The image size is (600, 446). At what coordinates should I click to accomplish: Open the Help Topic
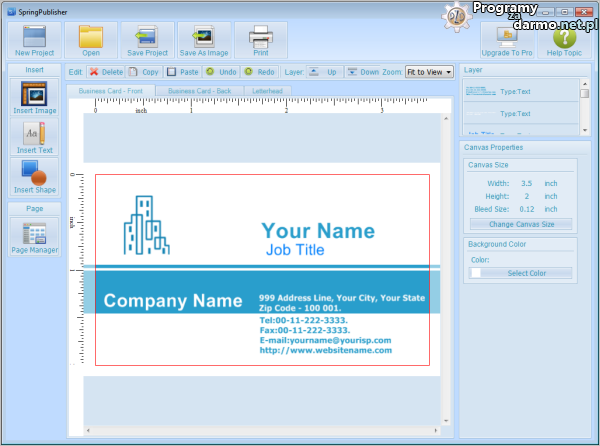click(x=564, y=39)
